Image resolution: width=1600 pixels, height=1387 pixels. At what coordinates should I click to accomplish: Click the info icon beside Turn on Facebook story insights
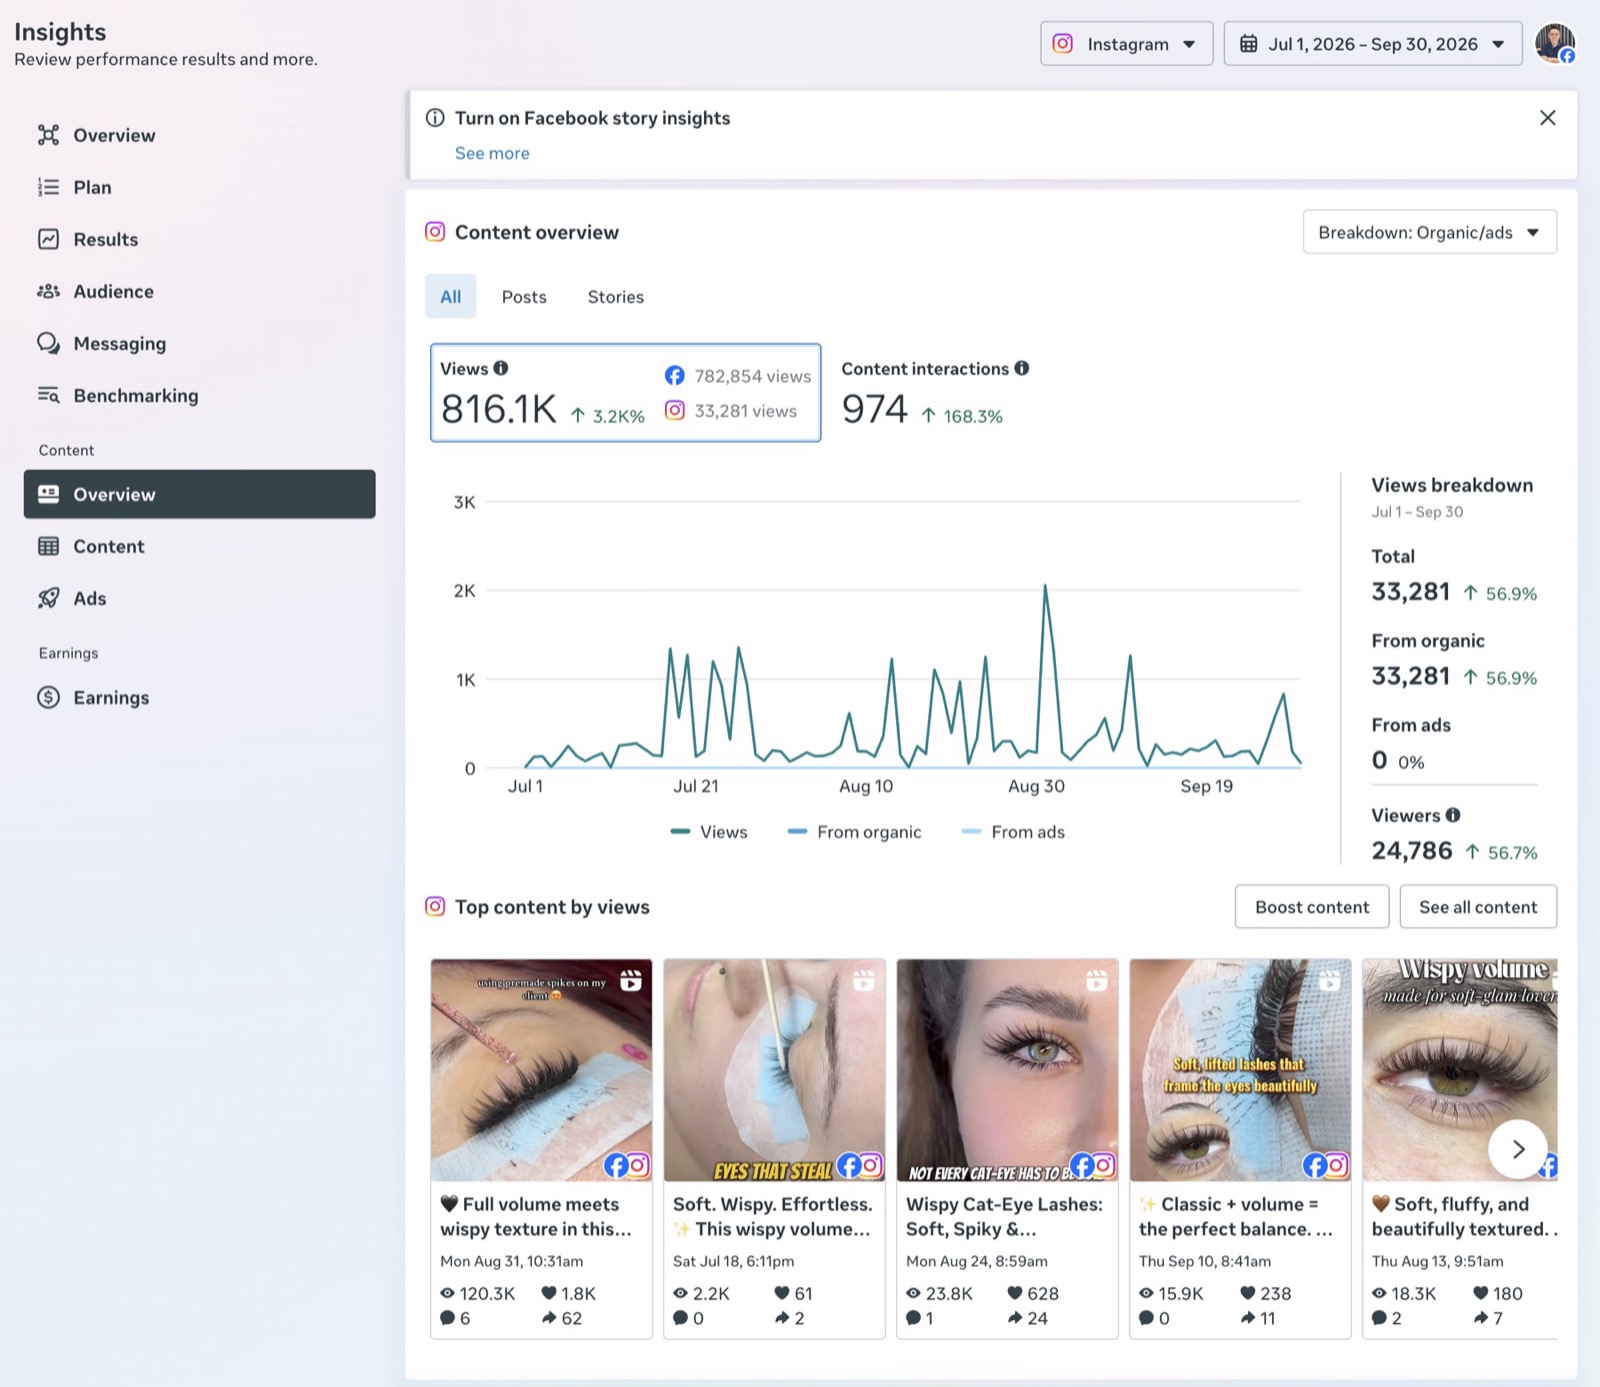[435, 118]
